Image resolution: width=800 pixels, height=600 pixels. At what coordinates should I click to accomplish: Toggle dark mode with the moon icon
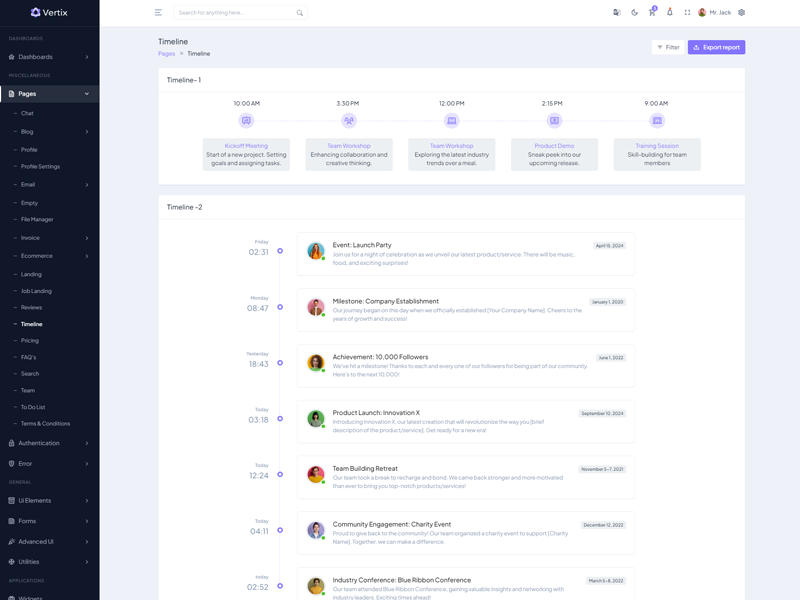(x=634, y=13)
